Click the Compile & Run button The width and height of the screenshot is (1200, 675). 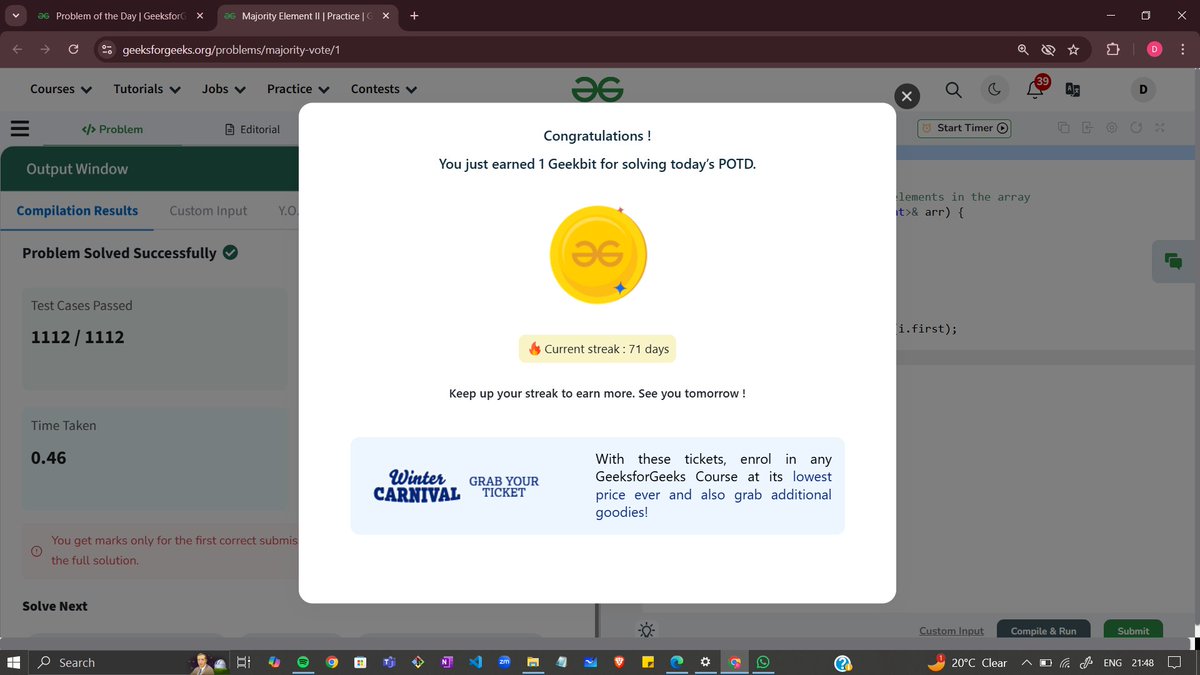click(x=1043, y=630)
